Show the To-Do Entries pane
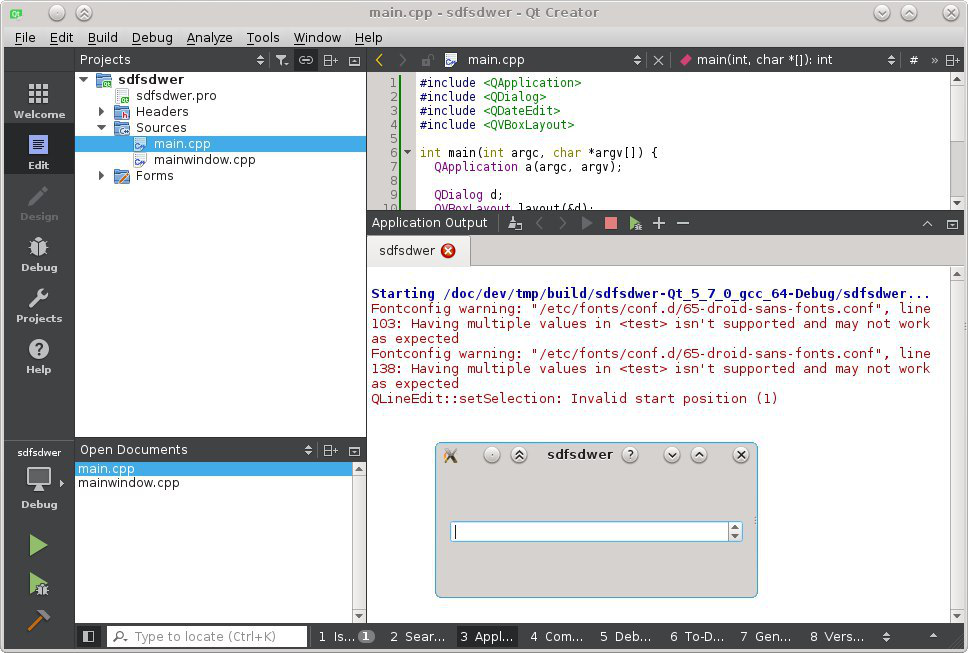This screenshot has height=653, width=968. point(697,637)
